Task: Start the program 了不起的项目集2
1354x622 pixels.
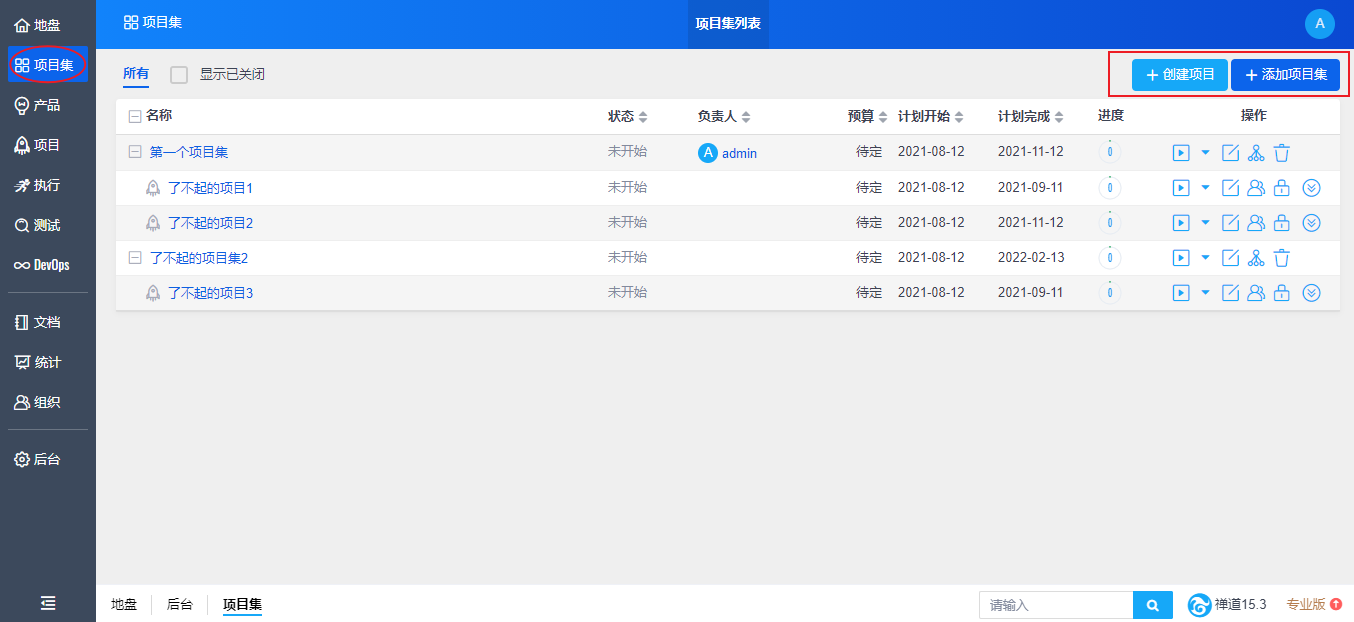Action: pyautogui.click(x=1181, y=258)
